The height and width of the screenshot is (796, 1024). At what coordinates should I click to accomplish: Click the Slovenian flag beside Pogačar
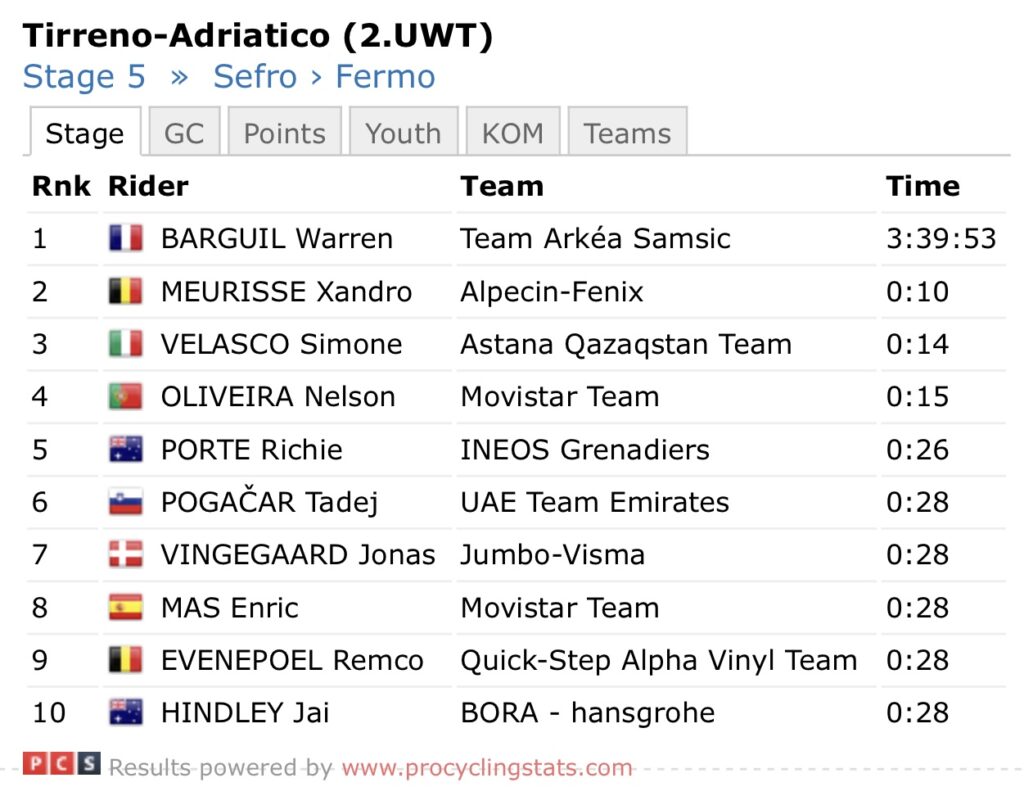125,502
